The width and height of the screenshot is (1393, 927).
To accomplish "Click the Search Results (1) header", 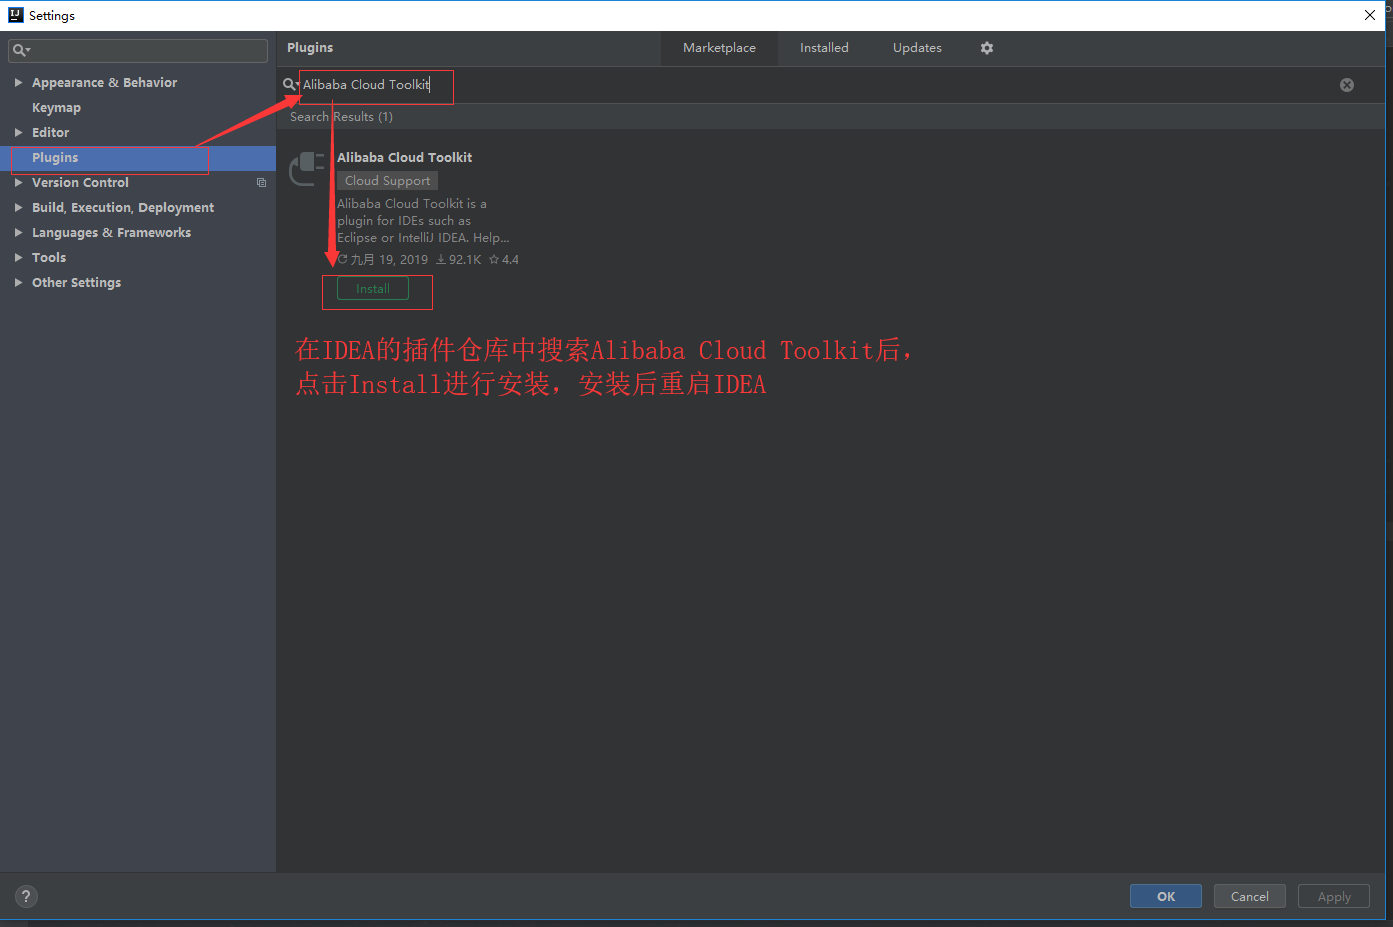I will coord(341,117).
